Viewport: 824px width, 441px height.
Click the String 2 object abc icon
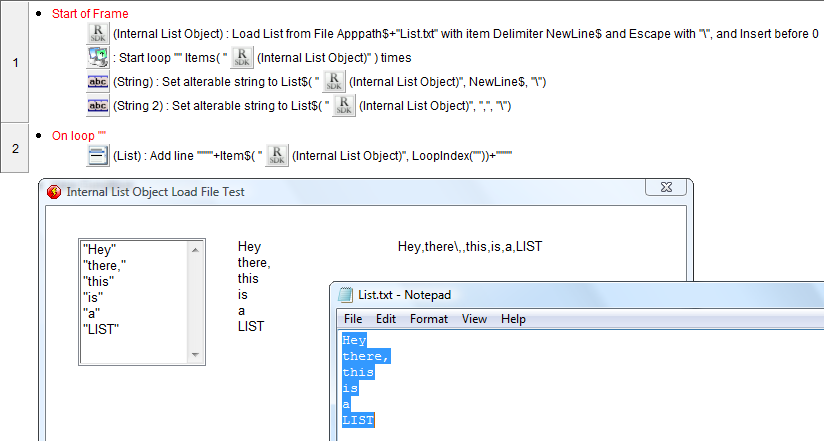point(98,106)
